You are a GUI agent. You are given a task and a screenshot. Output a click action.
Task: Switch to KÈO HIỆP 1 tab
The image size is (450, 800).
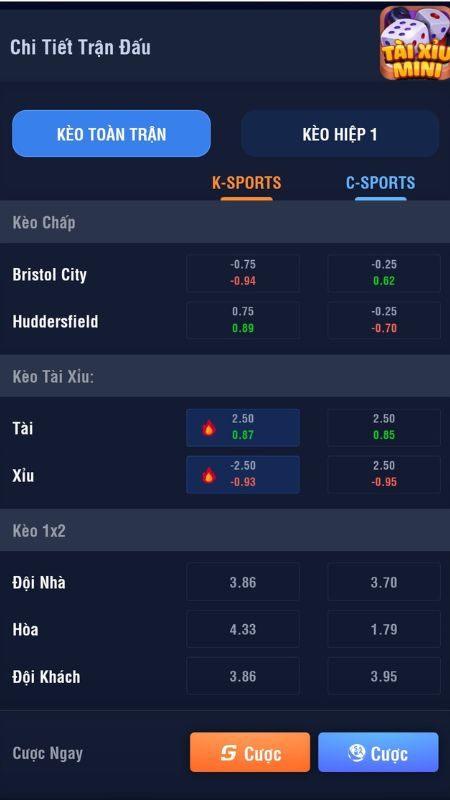[x=340, y=134]
